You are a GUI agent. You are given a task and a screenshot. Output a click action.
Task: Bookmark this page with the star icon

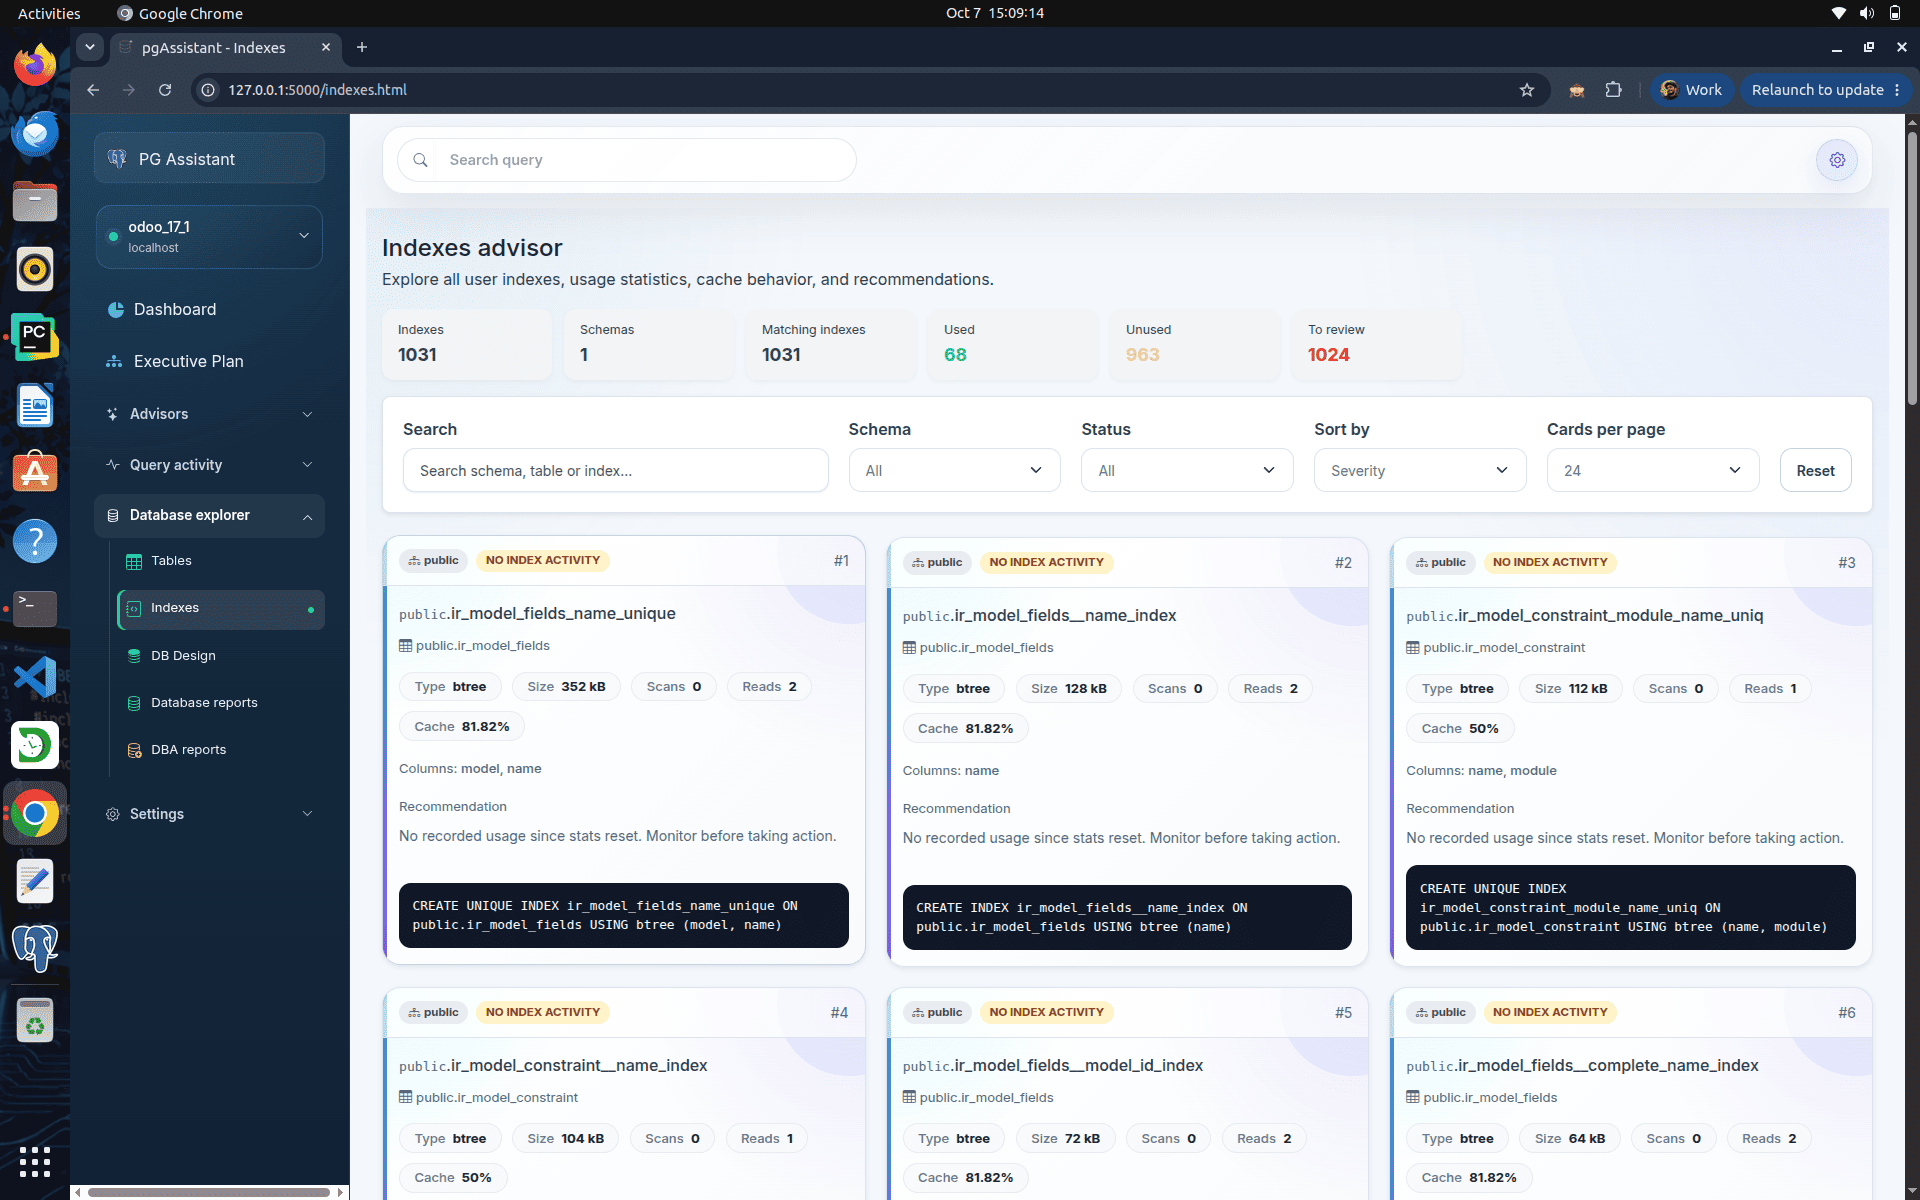pos(1526,90)
